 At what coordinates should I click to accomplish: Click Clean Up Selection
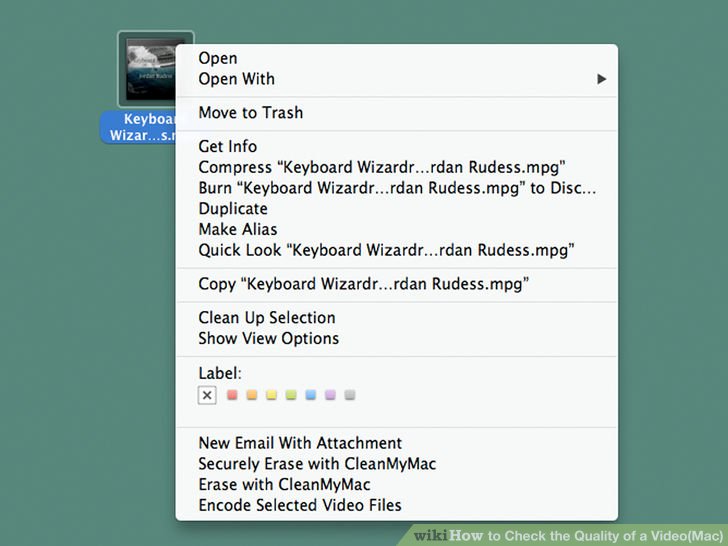[x=397, y=318]
